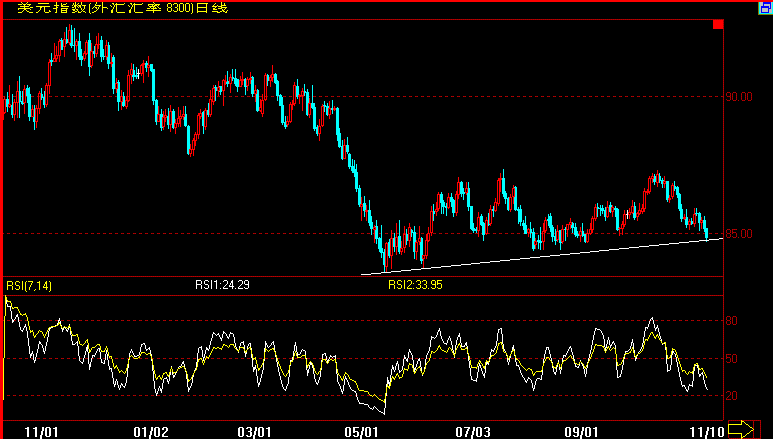This screenshot has height=439, width=773.
Task: Select the white support trendline
Action: pos(542,256)
